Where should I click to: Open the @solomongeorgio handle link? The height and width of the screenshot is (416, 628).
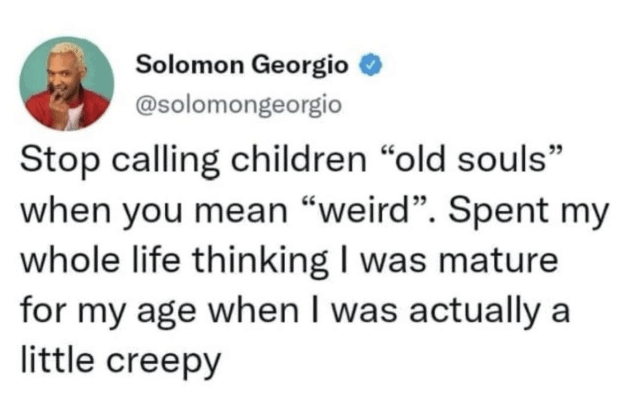237,104
